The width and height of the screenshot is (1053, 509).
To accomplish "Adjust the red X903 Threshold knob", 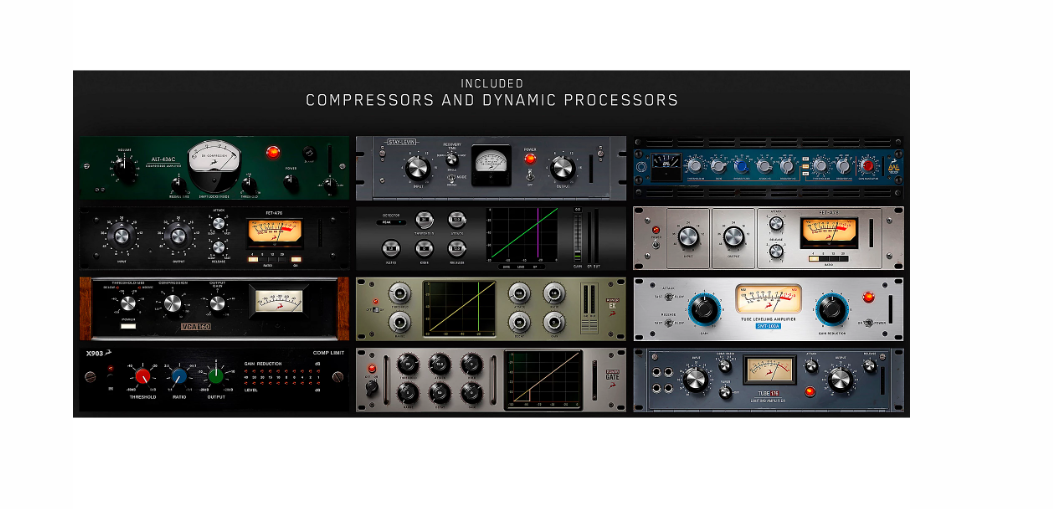I will point(142,375).
